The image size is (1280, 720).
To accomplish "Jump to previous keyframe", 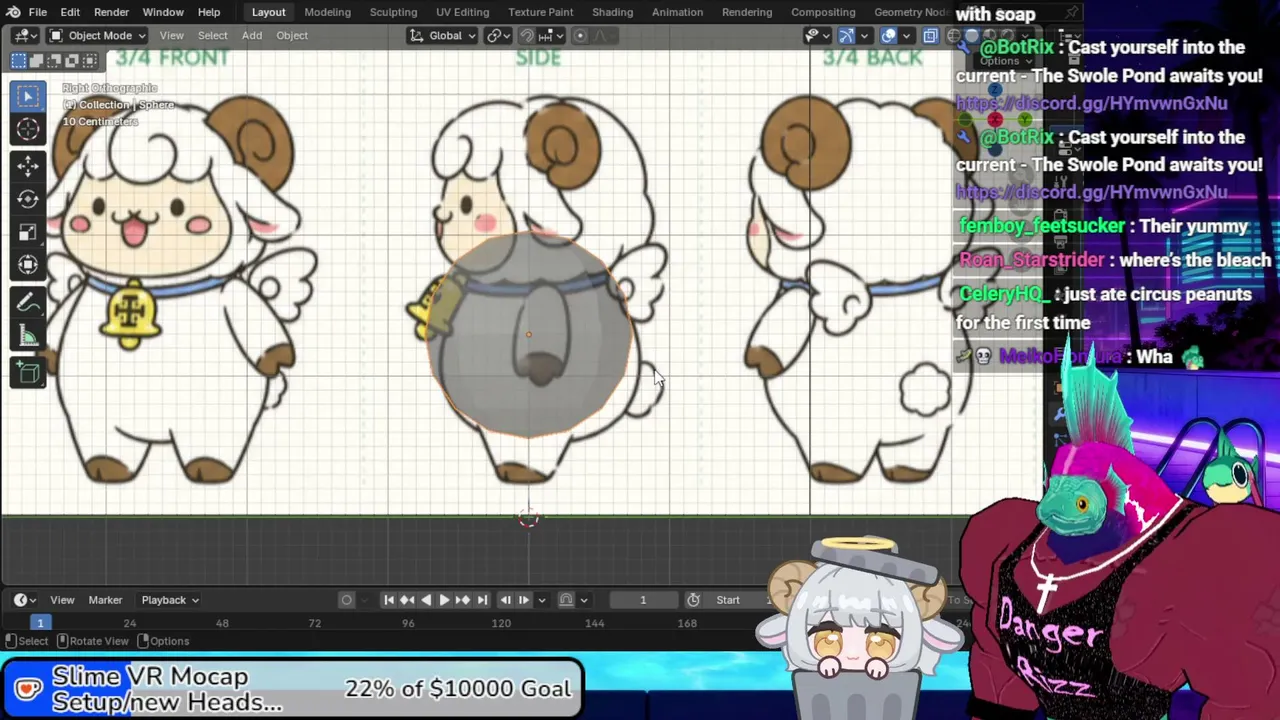I will click(x=407, y=600).
